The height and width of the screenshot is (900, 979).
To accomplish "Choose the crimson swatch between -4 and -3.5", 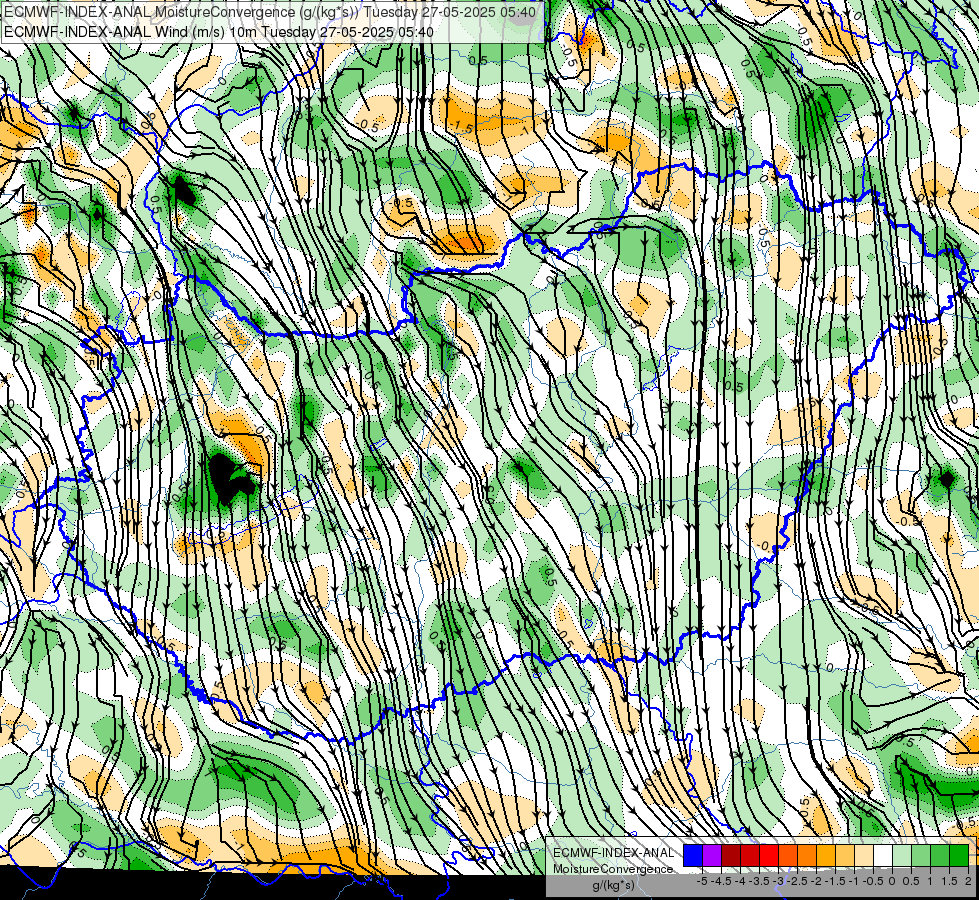I will pos(750,856).
